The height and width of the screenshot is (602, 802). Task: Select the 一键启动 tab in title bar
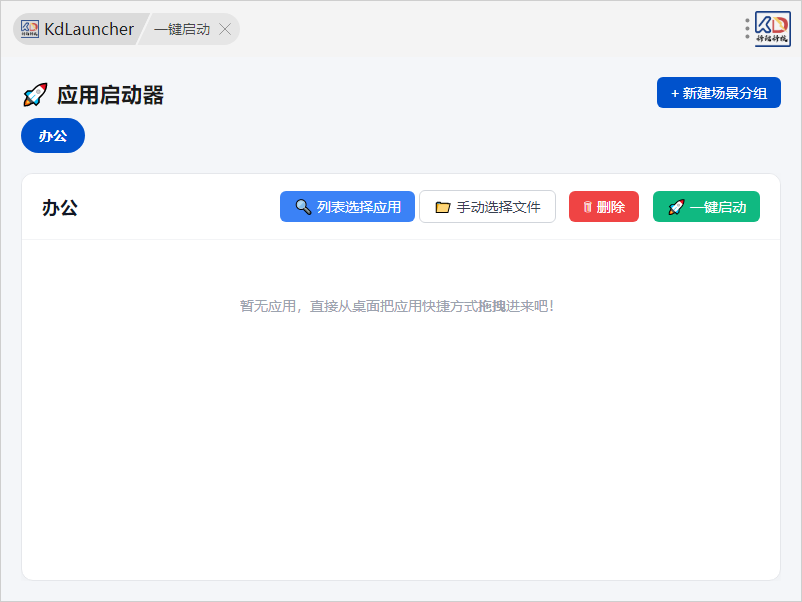[x=182, y=29]
